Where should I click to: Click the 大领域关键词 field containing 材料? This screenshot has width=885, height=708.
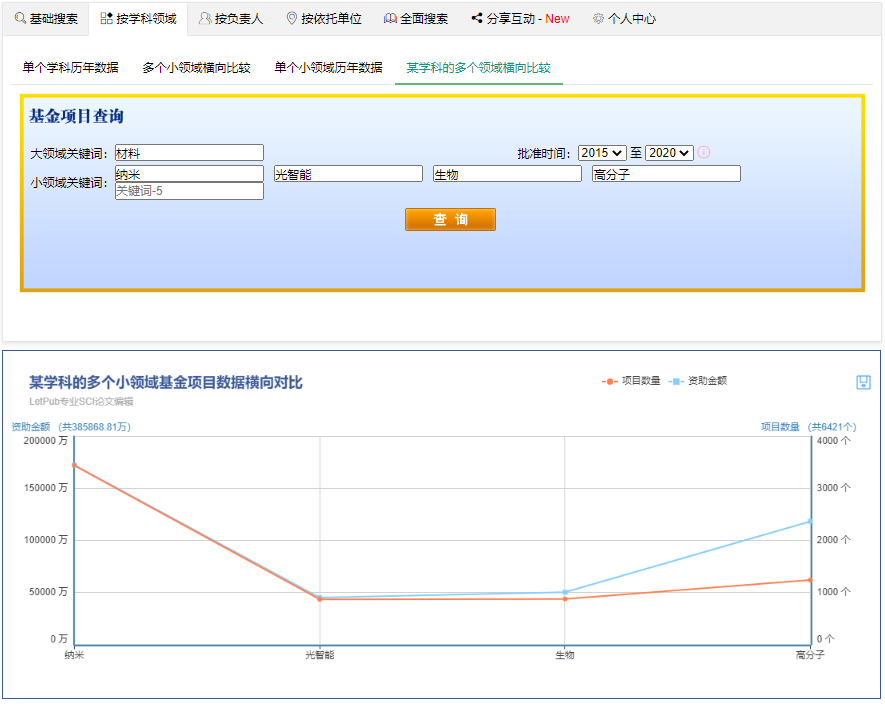[x=189, y=153]
